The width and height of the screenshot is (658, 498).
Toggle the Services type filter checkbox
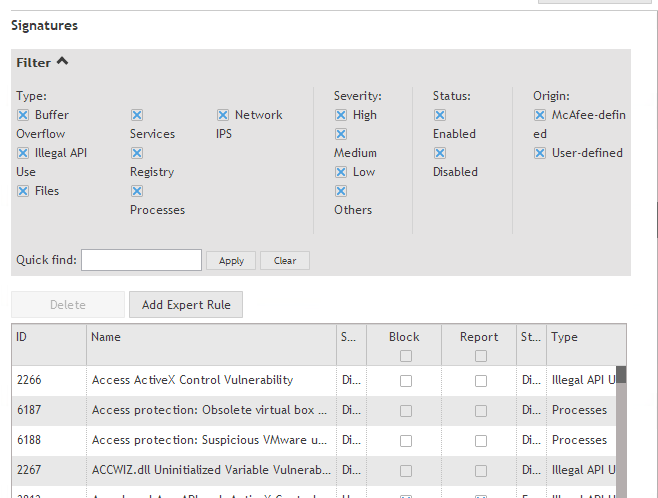pos(137,115)
